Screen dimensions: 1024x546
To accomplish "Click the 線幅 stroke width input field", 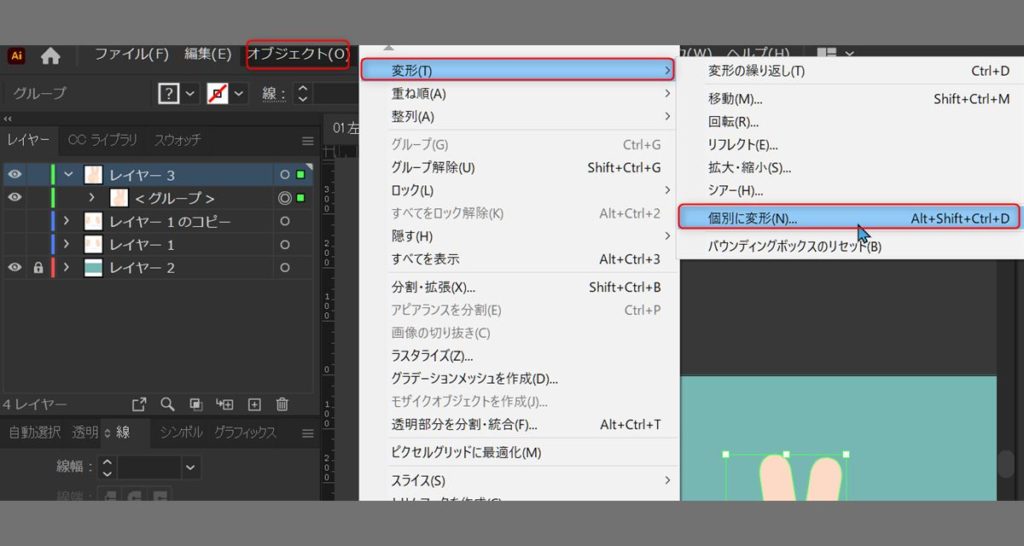I will click(x=149, y=467).
